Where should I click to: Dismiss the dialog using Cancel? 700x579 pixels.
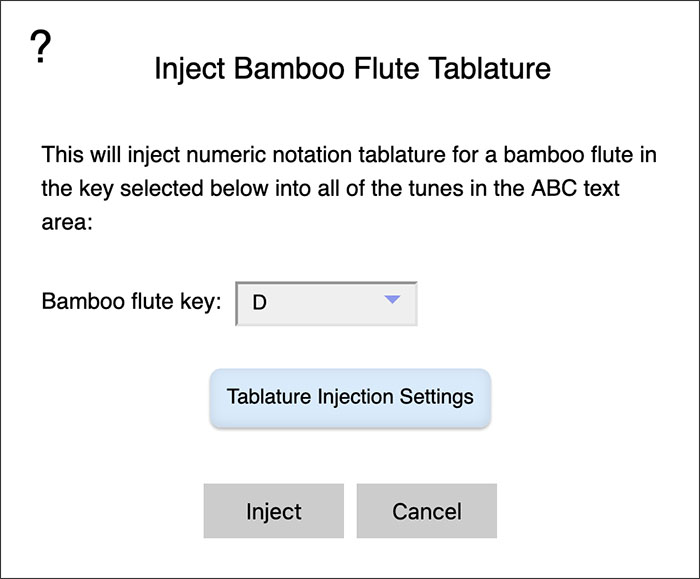point(426,511)
